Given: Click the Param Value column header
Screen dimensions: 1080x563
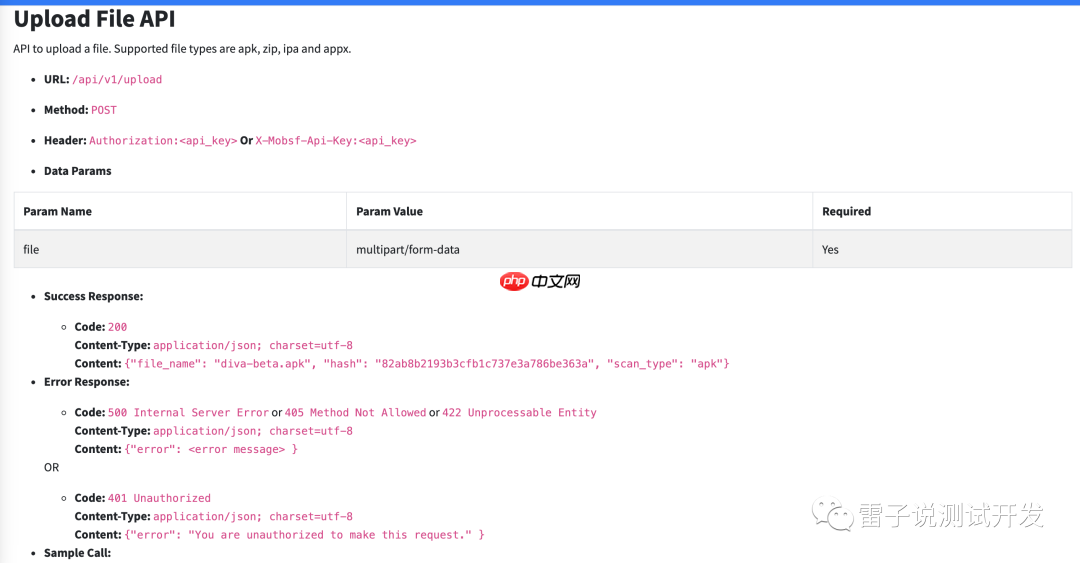Looking at the screenshot, I should tap(389, 212).
